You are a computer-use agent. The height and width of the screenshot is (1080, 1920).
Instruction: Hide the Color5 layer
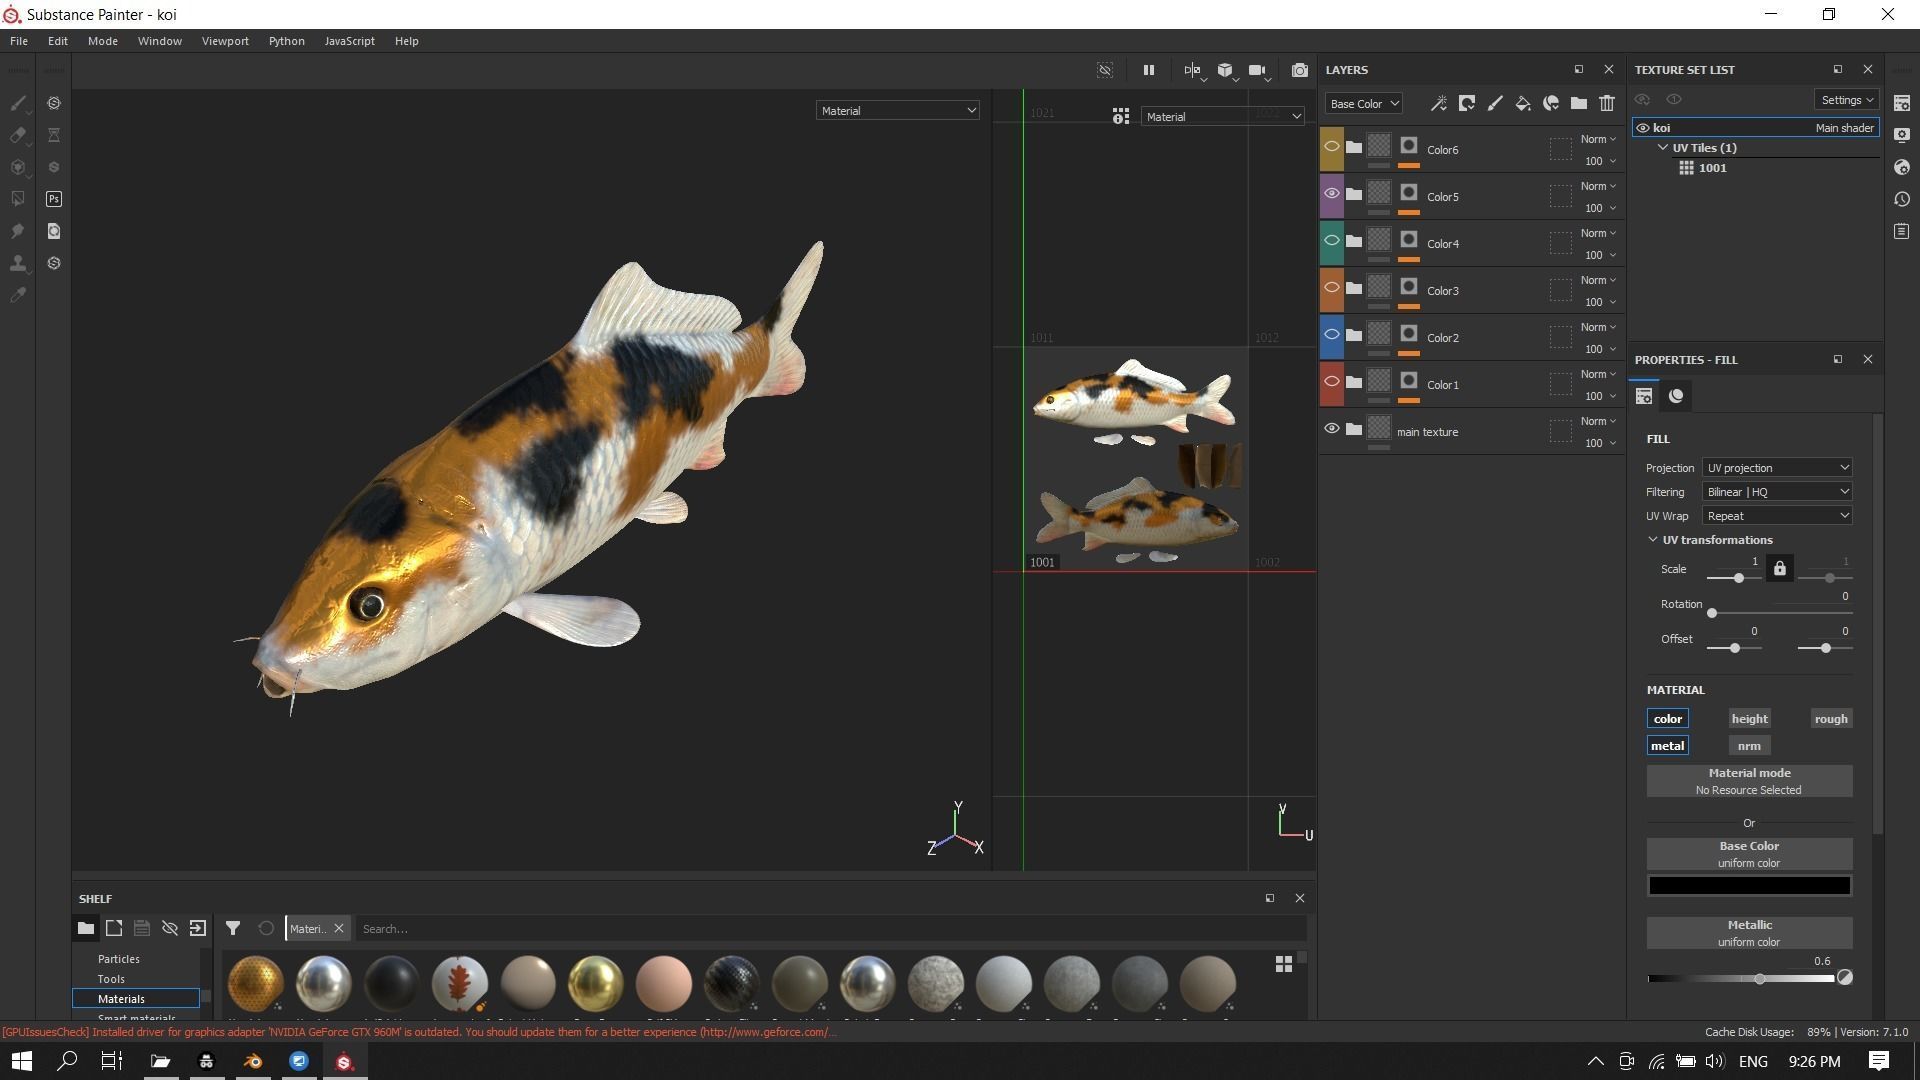[x=1332, y=194]
